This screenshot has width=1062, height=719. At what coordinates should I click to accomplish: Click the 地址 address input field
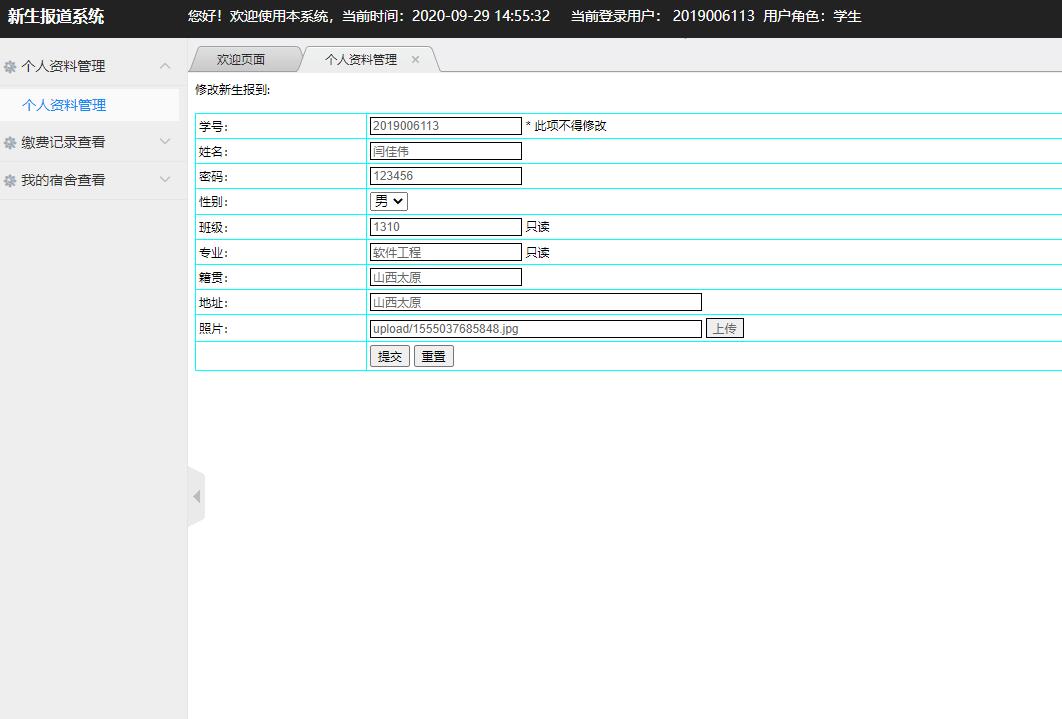click(535, 302)
